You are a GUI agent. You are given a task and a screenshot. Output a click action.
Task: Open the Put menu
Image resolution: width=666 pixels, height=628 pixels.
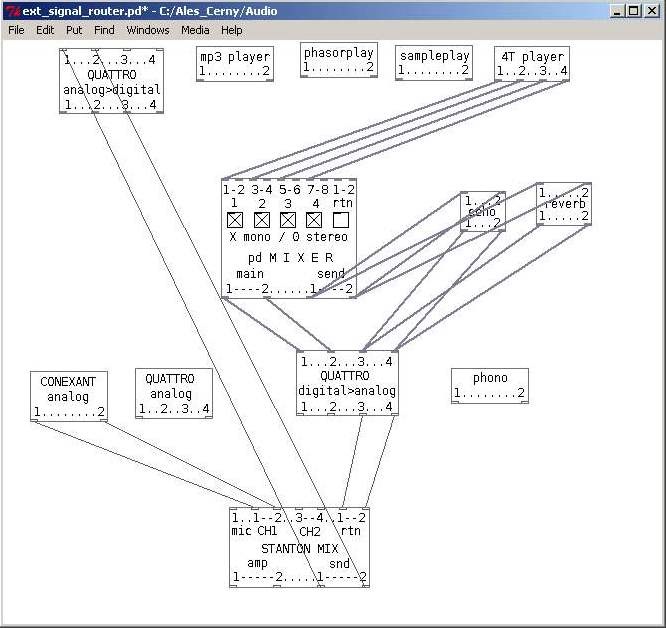(x=74, y=30)
